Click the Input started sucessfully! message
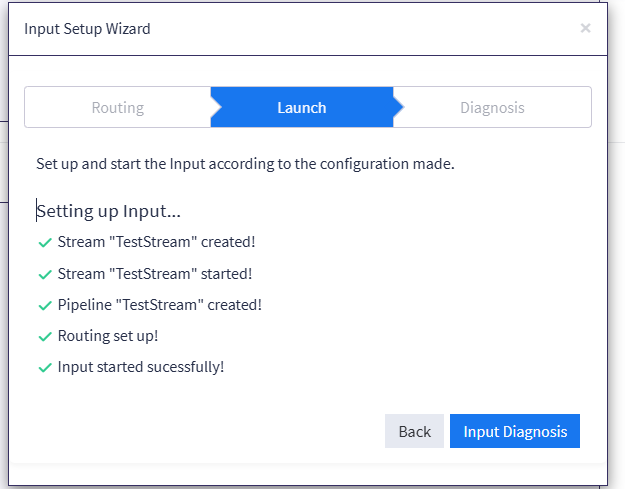 coord(141,367)
